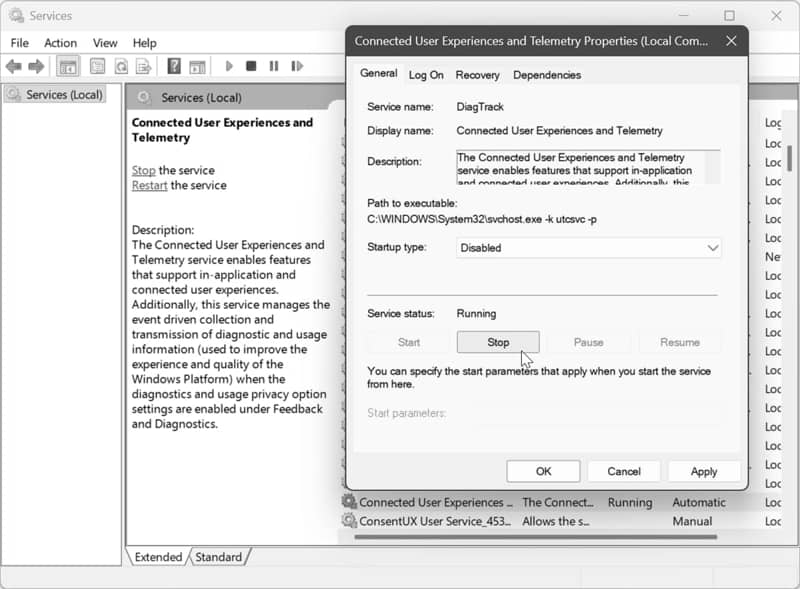Image resolution: width=800 pixels, height=589 pixels.
Task: Switch to the General tab
Action: pyautogui.click(x=379, y=73)
